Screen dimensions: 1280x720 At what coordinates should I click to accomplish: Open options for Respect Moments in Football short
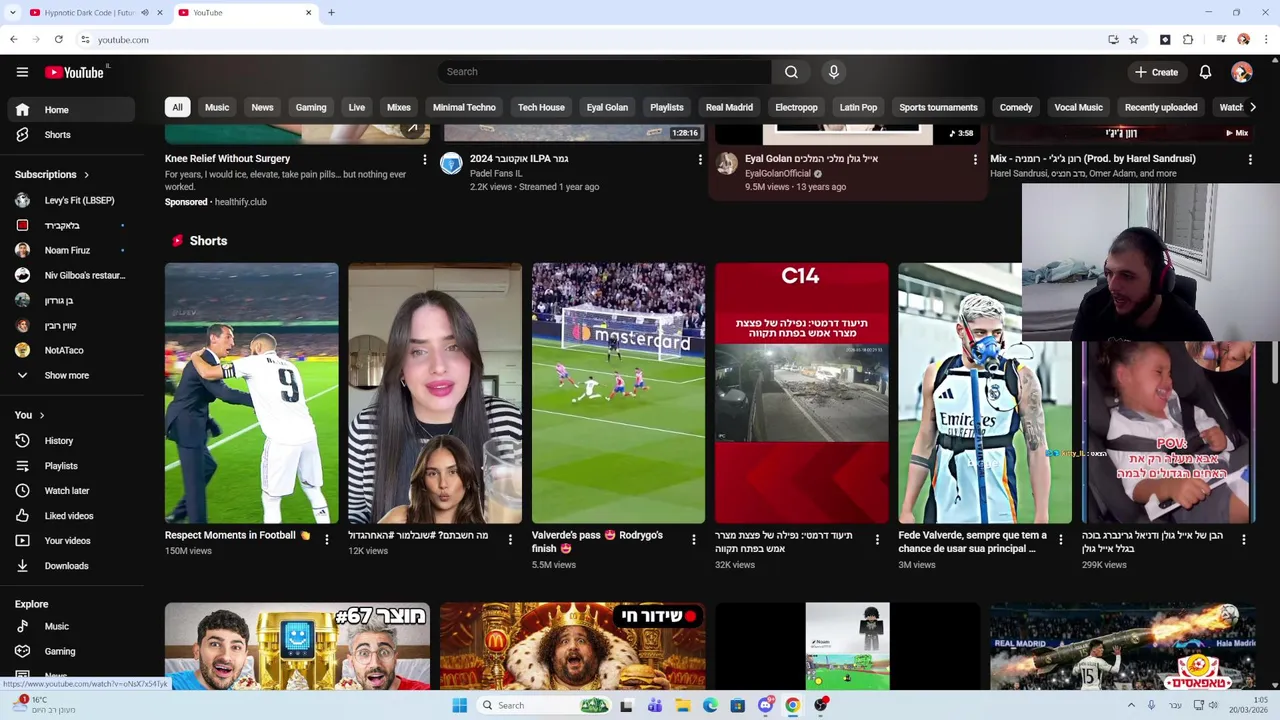326,540
